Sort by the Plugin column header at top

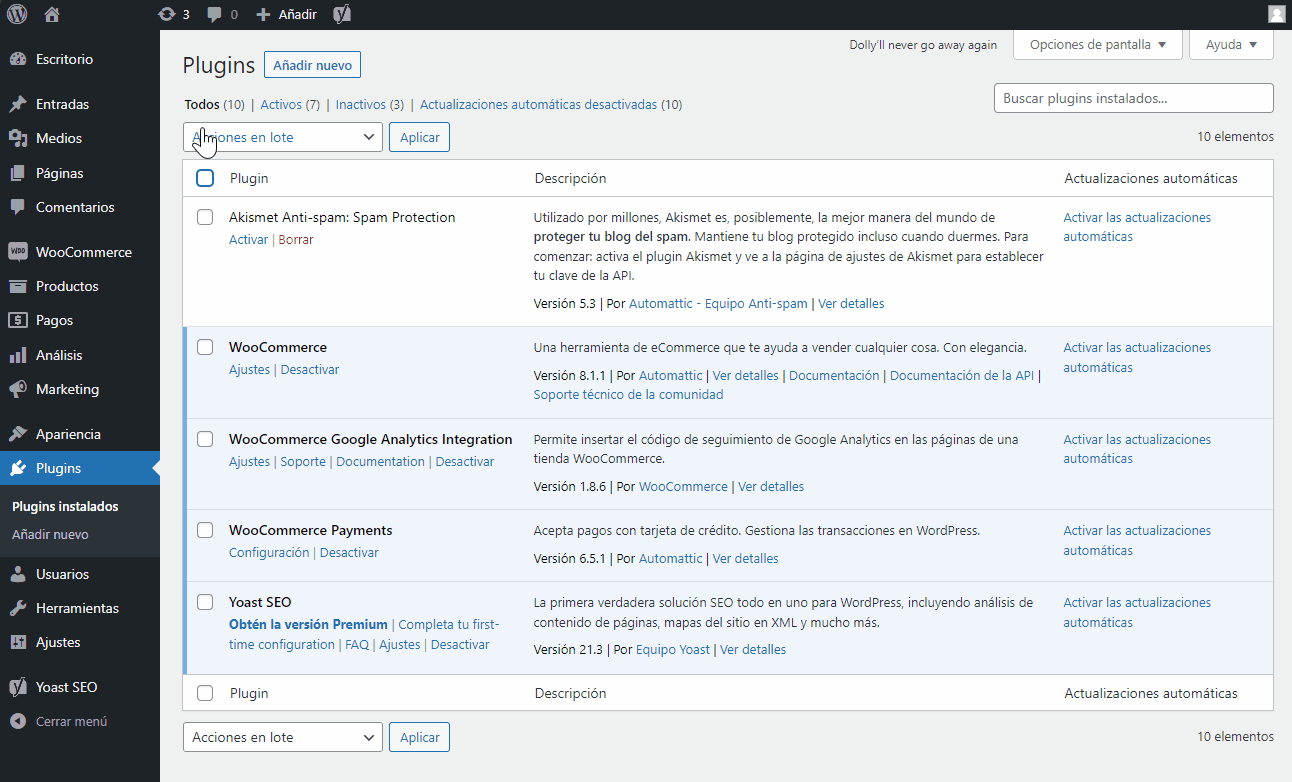[x=249, y=178]
